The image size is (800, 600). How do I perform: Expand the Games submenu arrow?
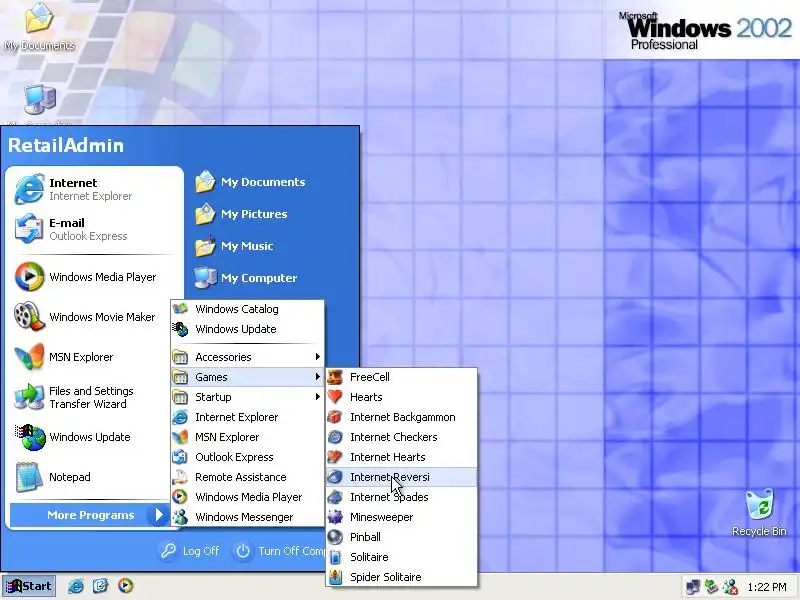[317, 377]
